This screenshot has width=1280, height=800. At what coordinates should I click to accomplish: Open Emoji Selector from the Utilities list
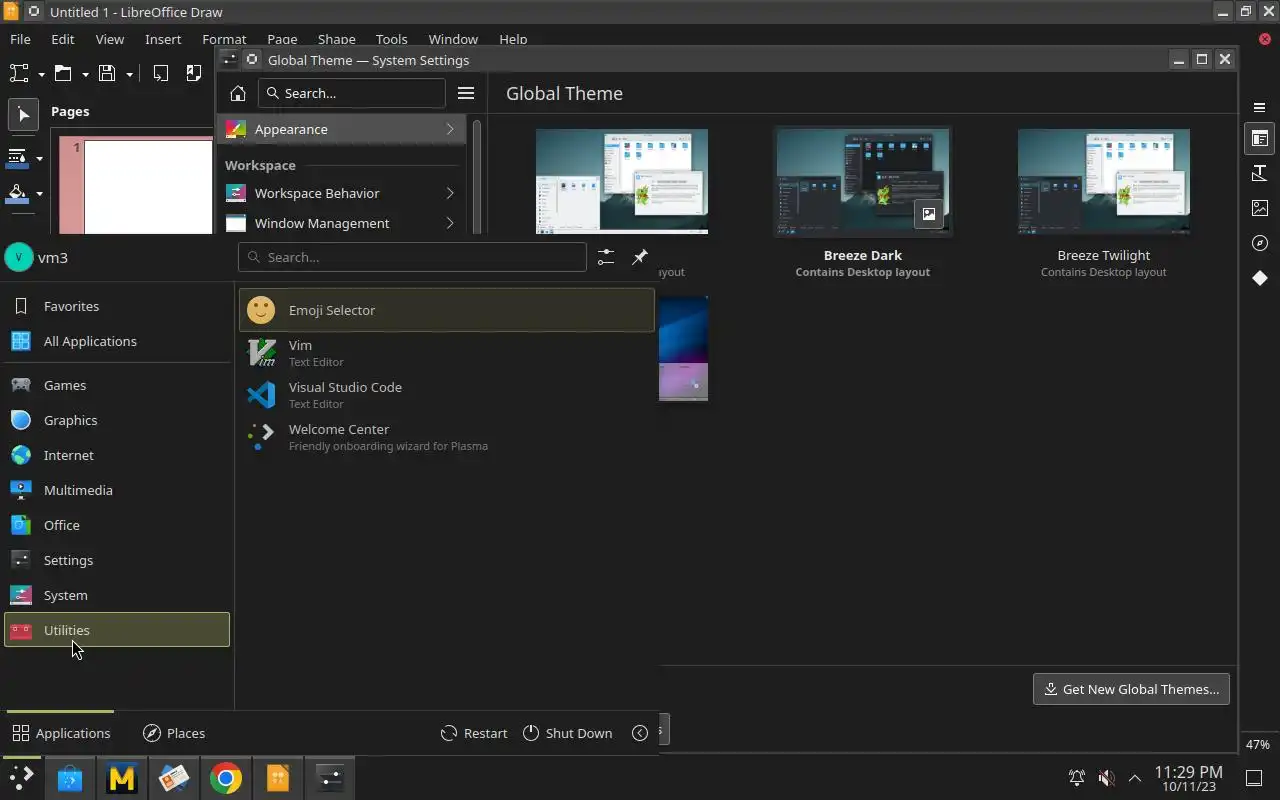click(x=446, y=310)
